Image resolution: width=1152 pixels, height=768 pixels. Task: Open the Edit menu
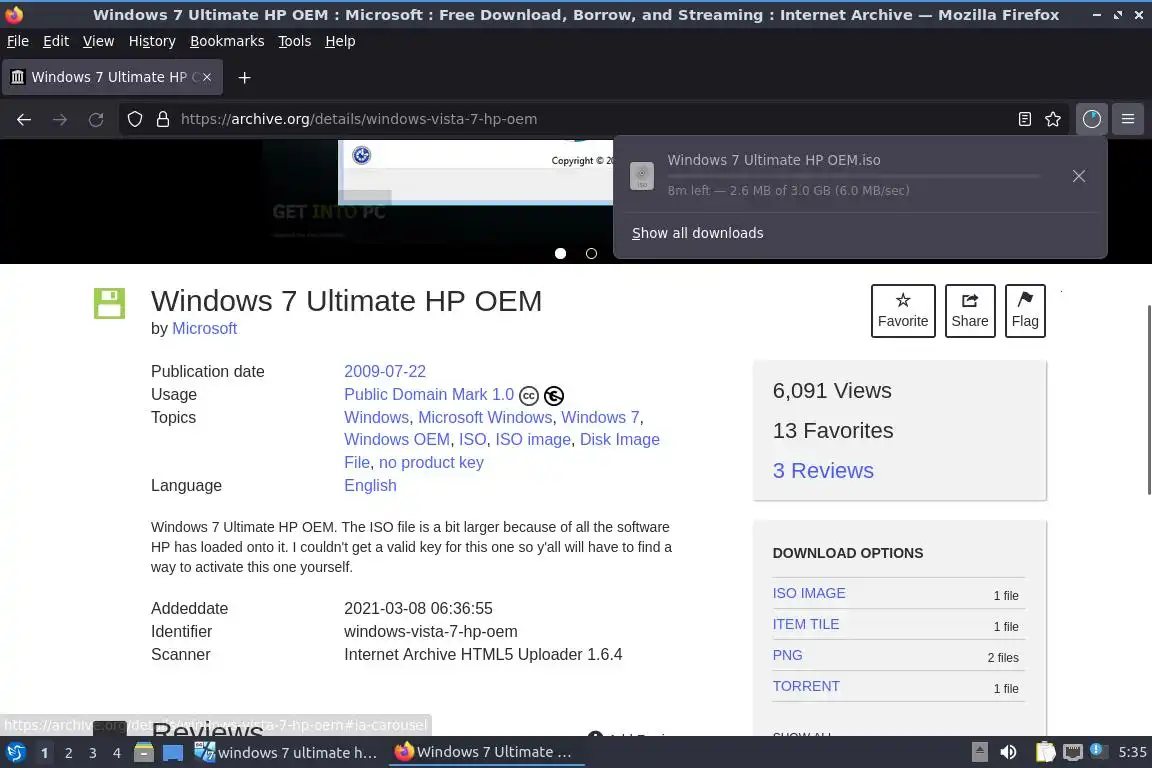56,41
